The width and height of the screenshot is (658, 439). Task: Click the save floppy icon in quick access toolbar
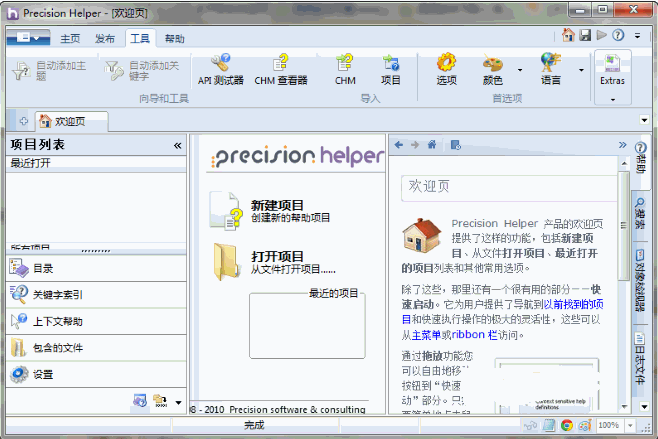tap(585, 35)
